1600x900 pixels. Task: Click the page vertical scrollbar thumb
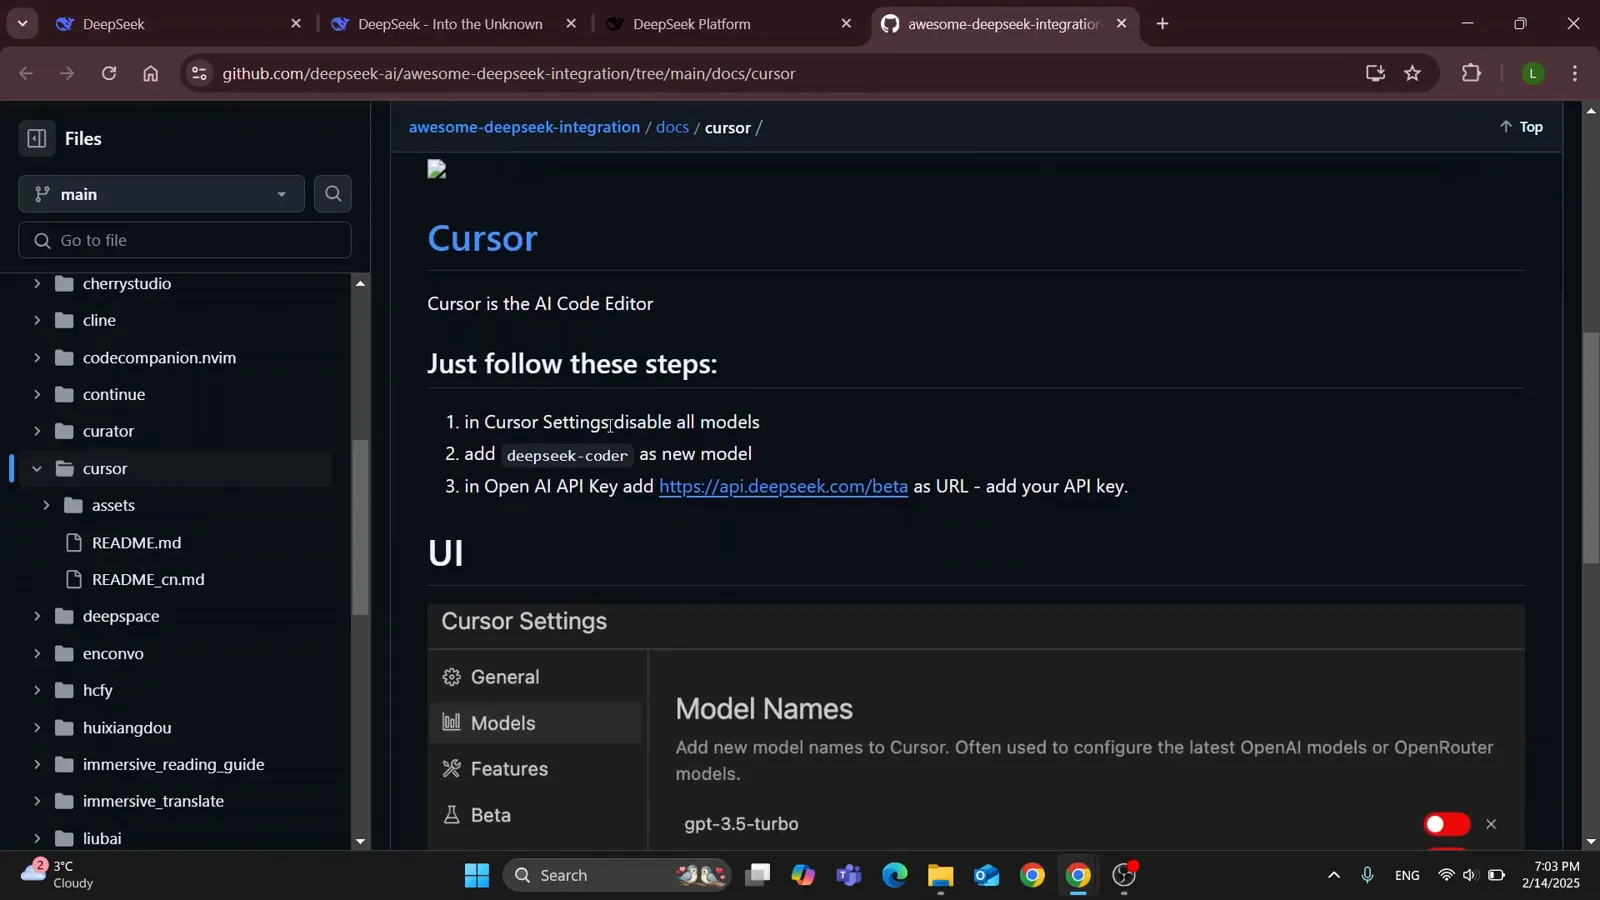pyautogui.click(x=1591, y=447)
